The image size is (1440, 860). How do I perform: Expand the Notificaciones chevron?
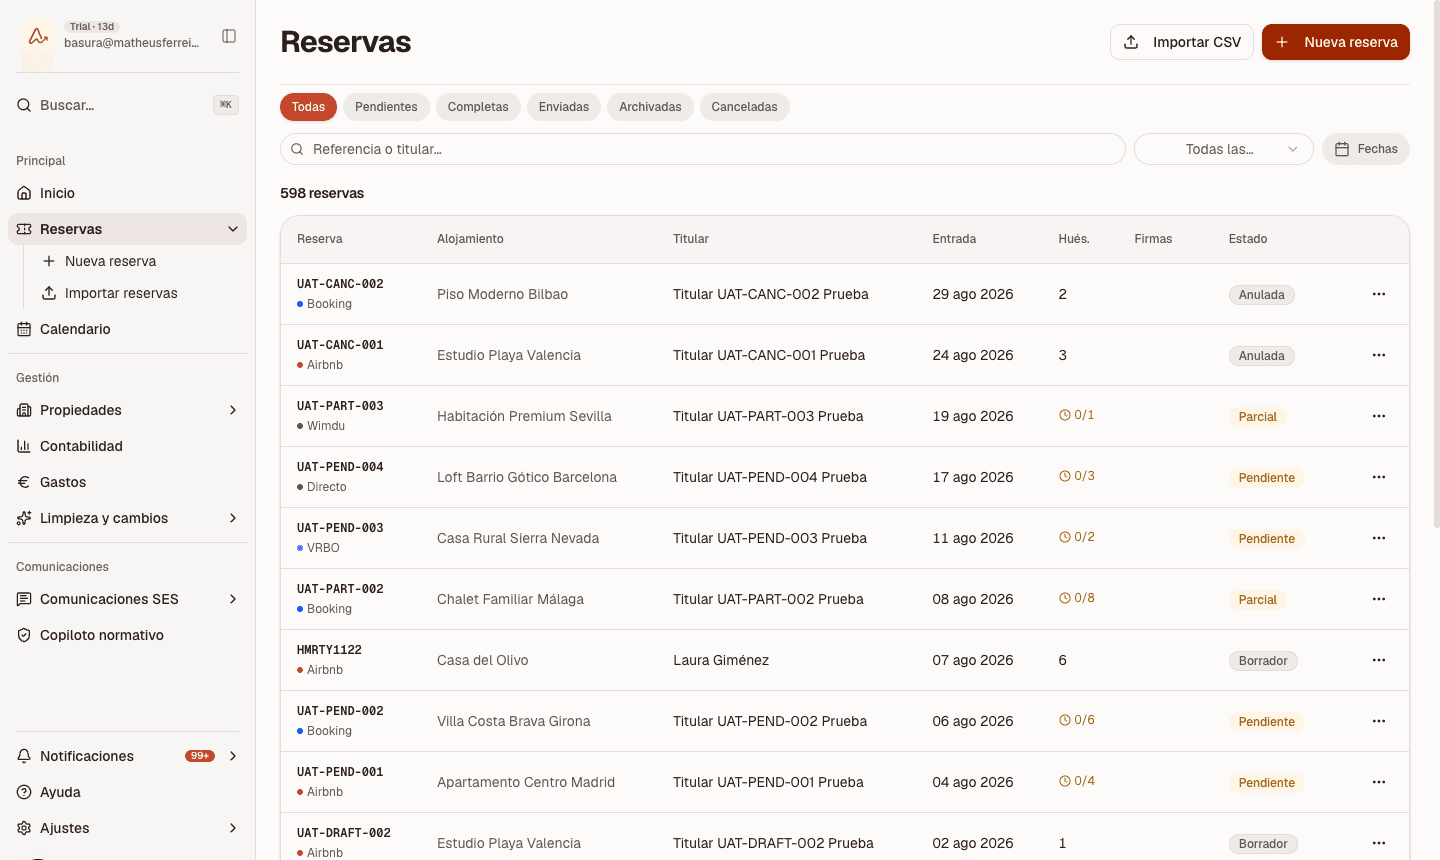pos(233,756)
